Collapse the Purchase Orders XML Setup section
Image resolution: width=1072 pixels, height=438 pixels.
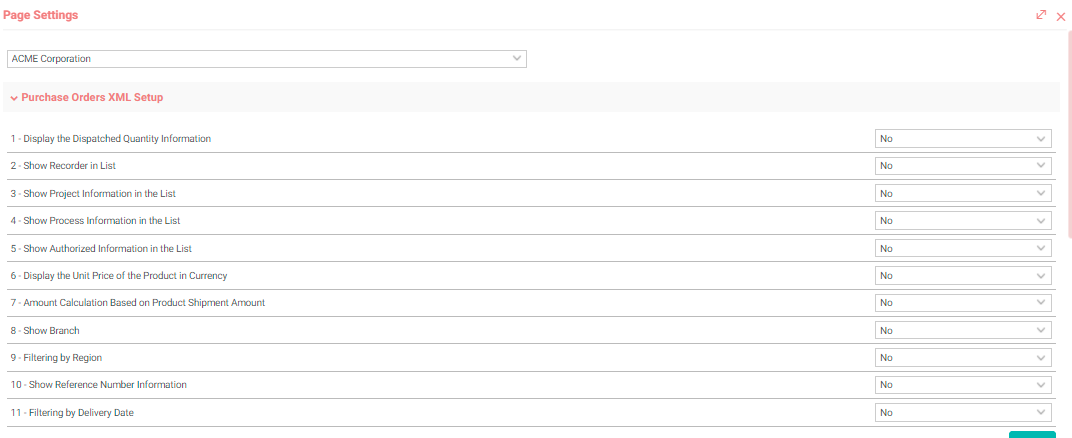click(x=14, y=98)
